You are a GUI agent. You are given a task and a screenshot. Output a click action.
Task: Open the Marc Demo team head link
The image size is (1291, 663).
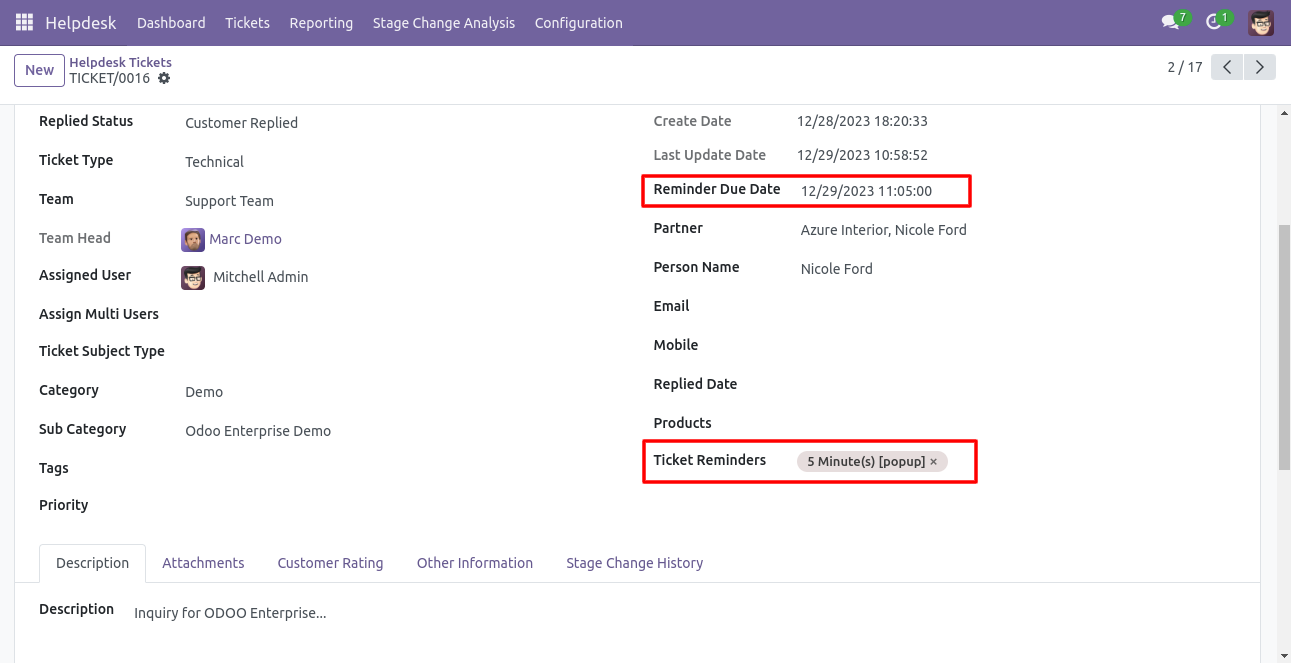(x=245, y=239)
